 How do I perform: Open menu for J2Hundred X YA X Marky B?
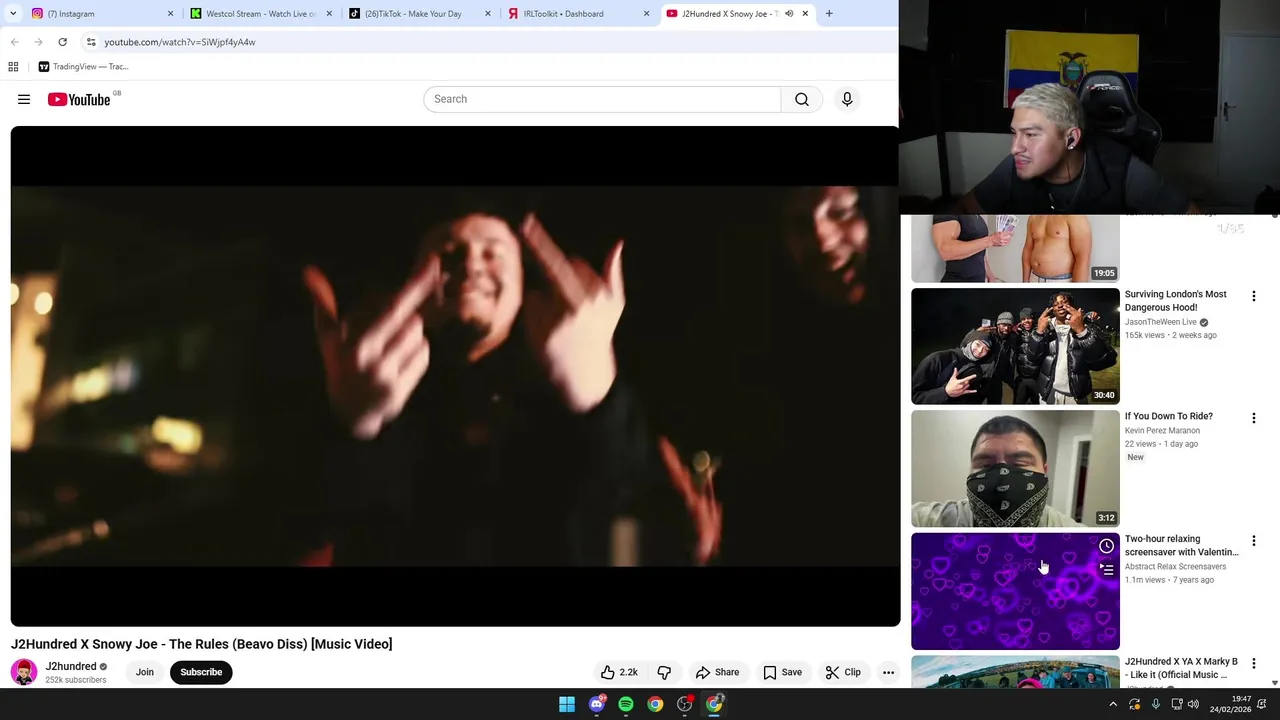(1253, 664)
